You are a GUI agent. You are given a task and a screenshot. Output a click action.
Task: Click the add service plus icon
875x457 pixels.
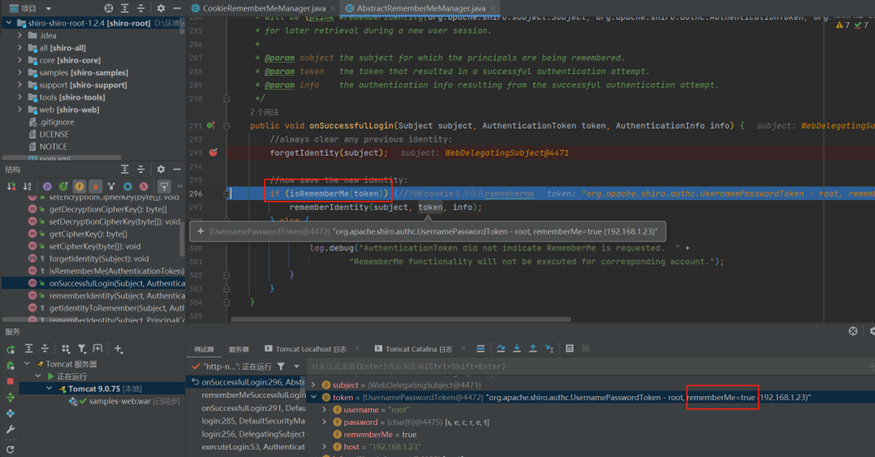pyautogui.click(x=118, y=349)
